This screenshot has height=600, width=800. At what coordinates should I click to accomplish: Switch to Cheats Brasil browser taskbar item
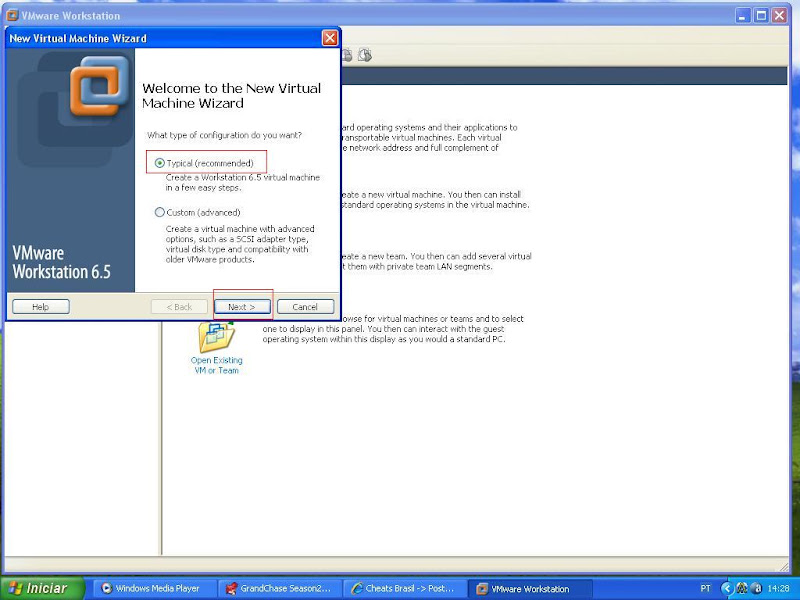(x=404, y=588)
